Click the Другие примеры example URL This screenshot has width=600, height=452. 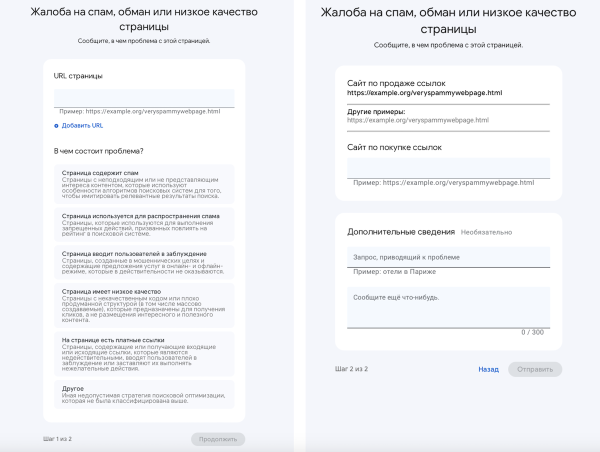click(x=418, y=120)
